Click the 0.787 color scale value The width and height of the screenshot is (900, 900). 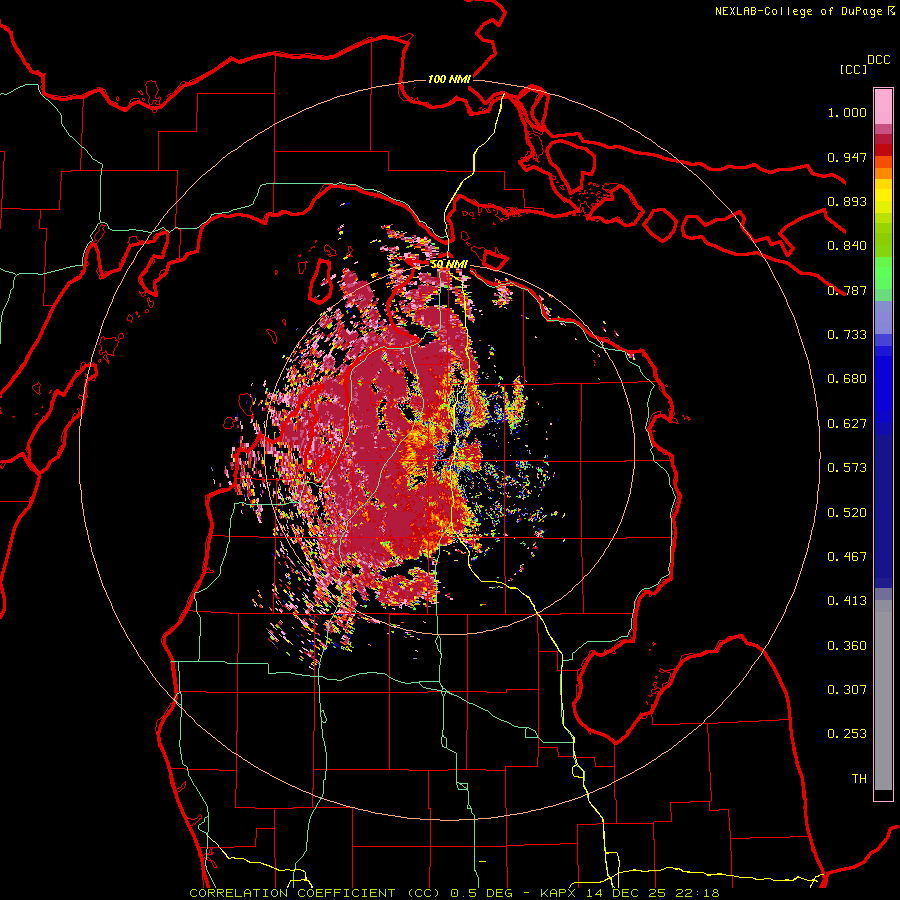click(x=847, y=290)
